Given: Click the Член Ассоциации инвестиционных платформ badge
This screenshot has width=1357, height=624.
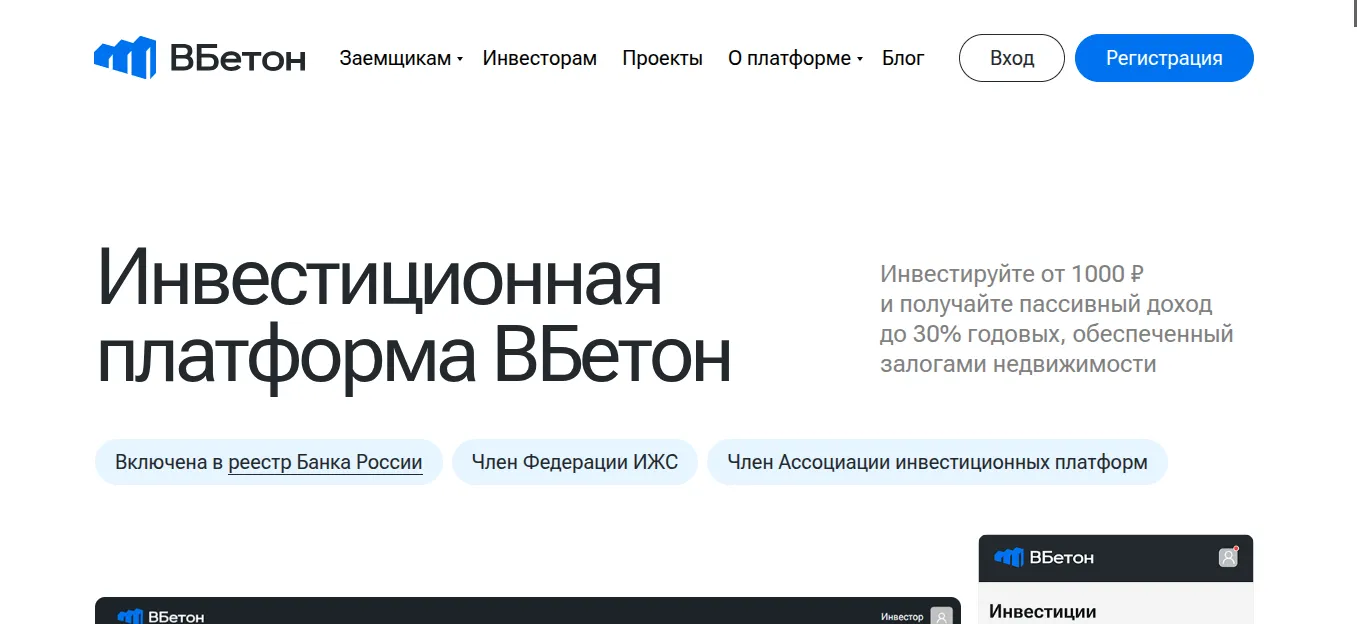Looking at the screenshot, I should [937, 462].
